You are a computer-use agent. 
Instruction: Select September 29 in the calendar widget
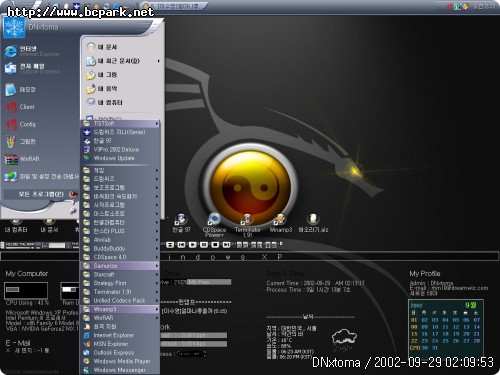(x=415, y=348)
